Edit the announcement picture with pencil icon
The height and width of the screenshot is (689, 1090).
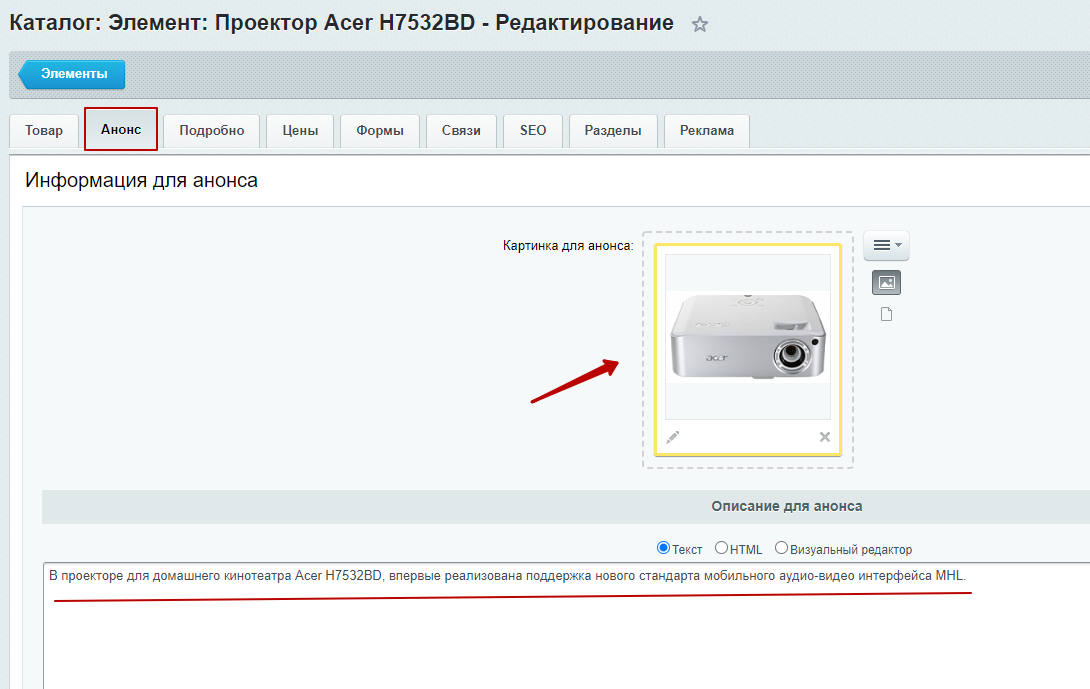(673, 437)
